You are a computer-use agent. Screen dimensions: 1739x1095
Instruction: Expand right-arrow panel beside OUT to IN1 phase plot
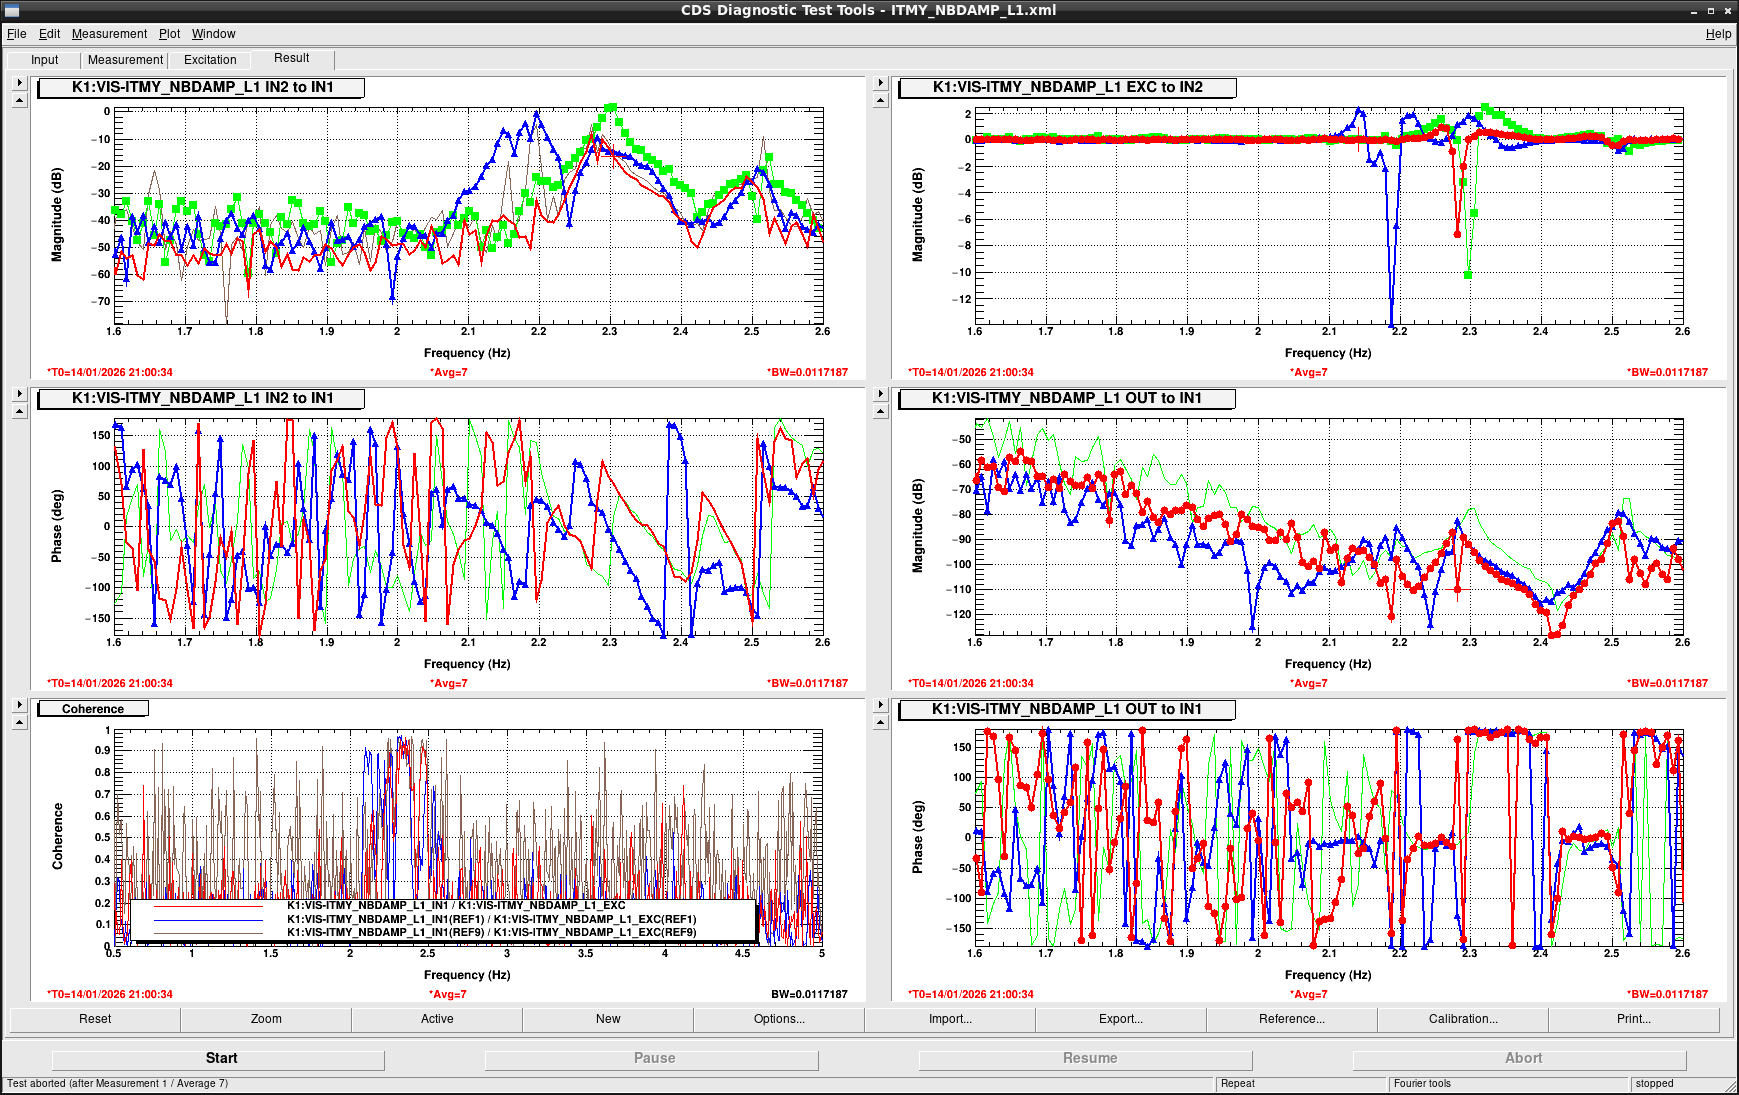880,704
